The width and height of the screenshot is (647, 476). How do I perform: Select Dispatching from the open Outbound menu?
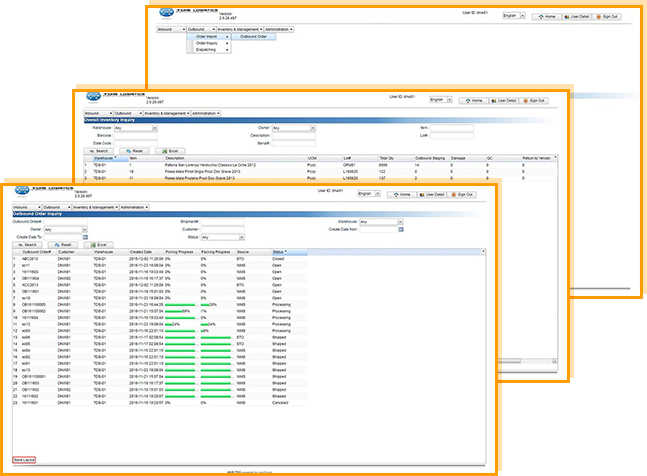coord(208,50)
